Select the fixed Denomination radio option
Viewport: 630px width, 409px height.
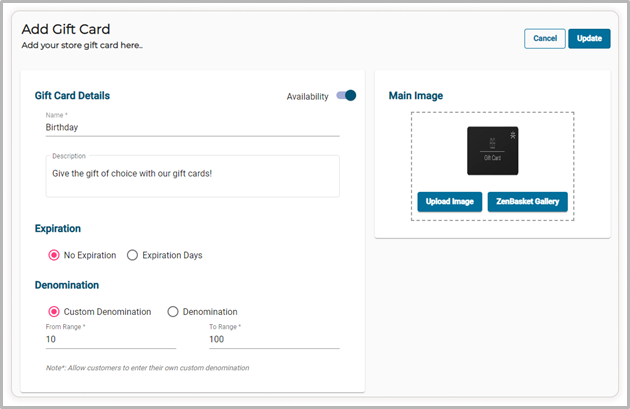pos(173,312)
